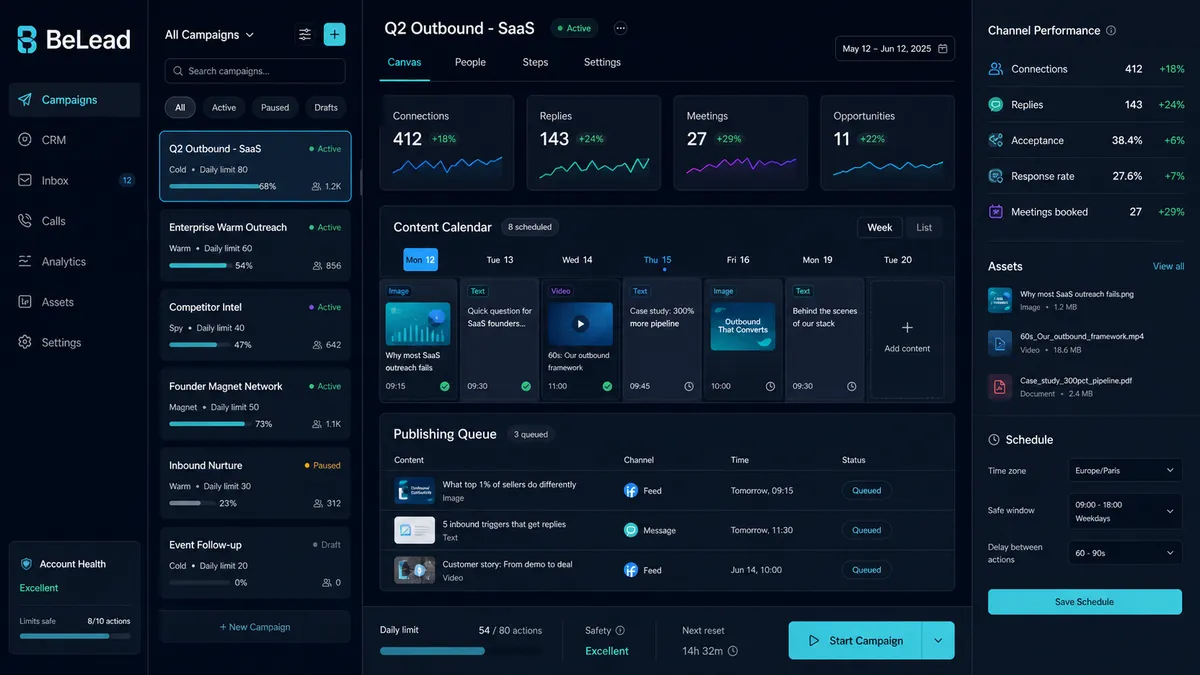The image size is (1200, 675).
Task: Click the Meetings booked calendar icon
Action: [x=996, y=212]
